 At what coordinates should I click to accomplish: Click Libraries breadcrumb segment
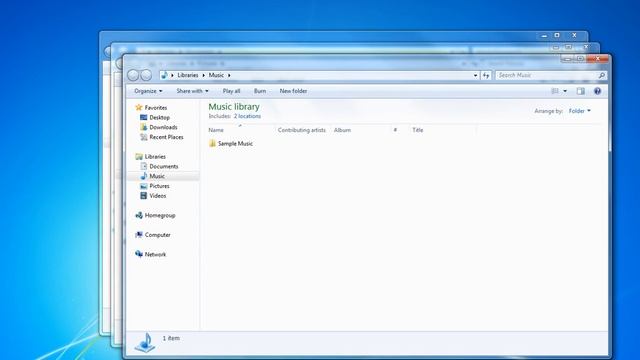tap(188, 76)
